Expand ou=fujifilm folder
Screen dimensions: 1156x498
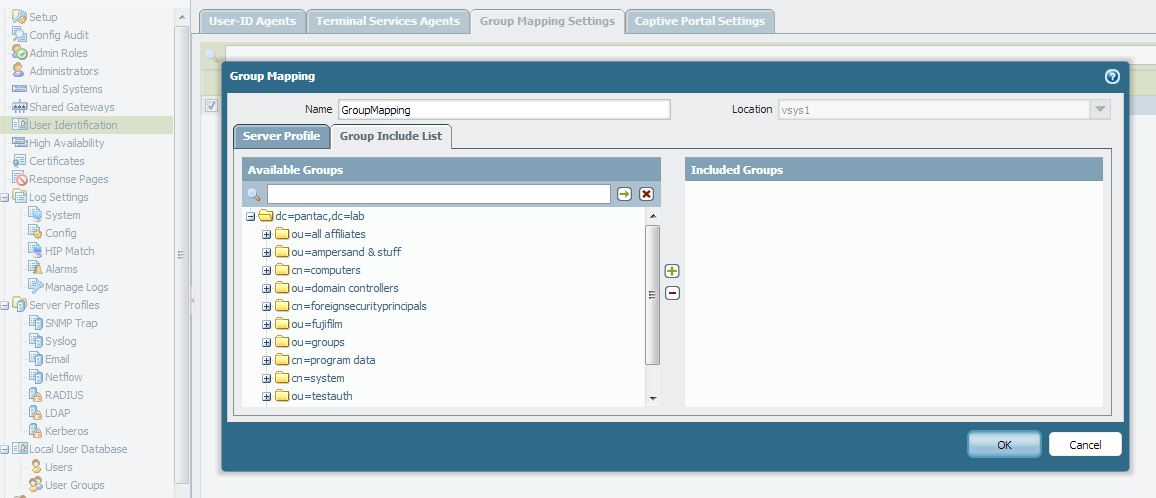pos(267,325)
